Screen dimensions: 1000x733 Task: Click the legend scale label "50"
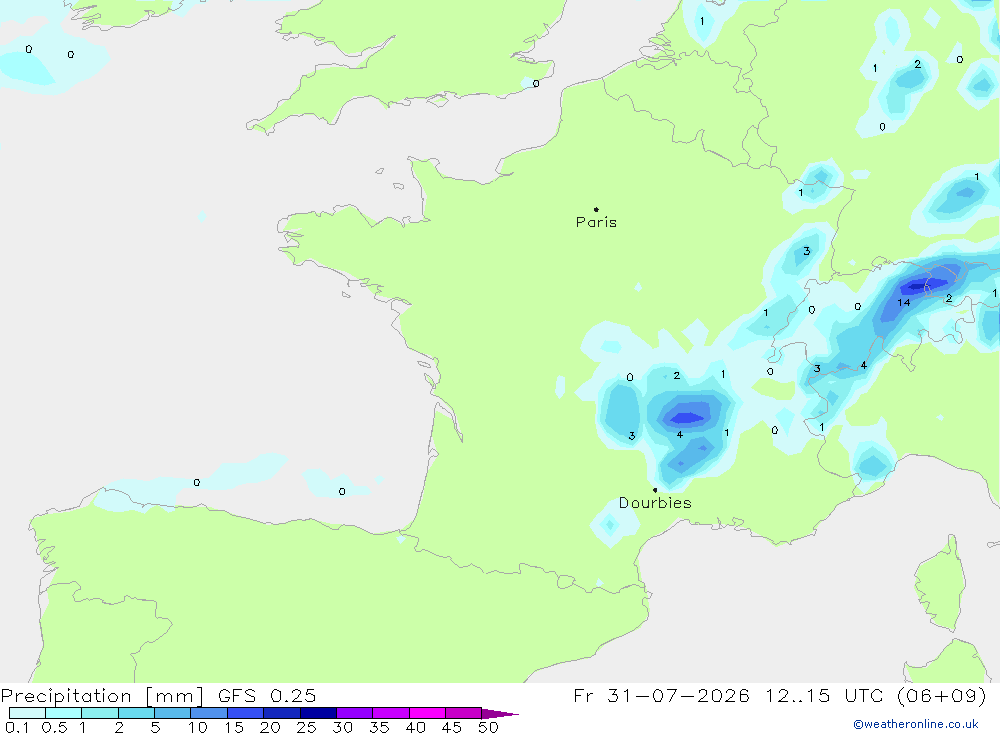(489, 727)
